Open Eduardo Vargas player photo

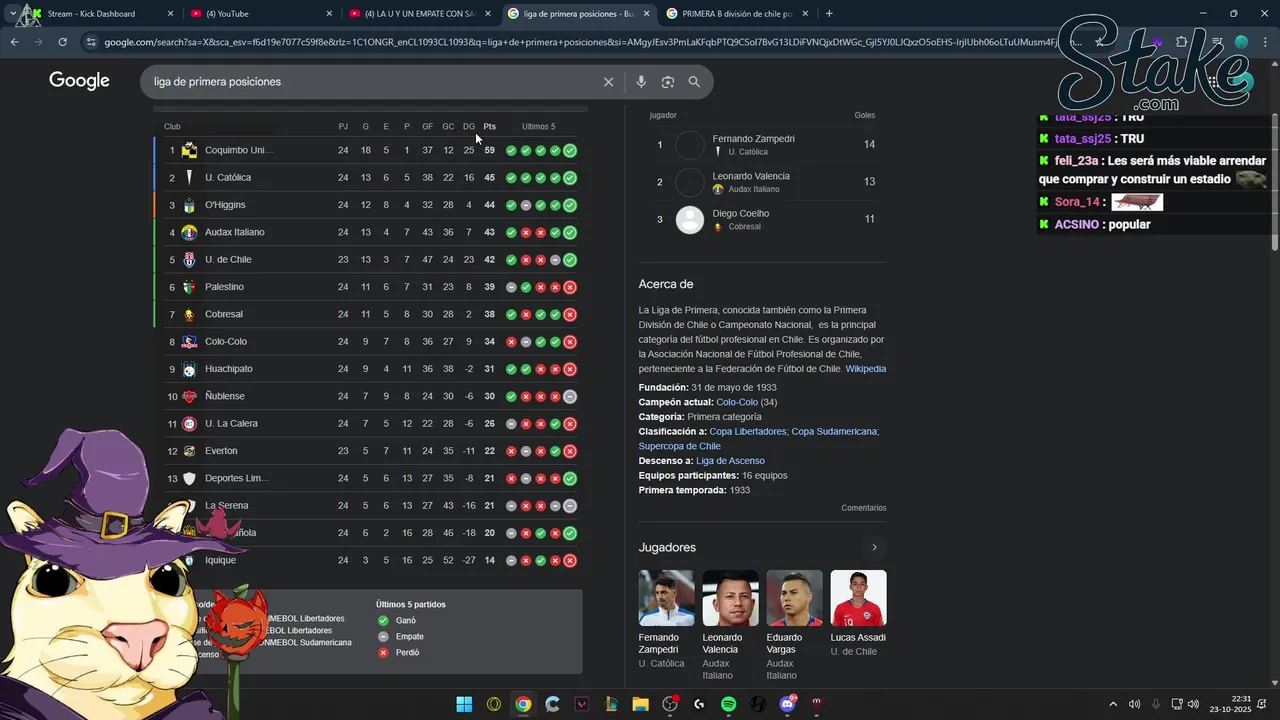pyautogui.click(x=794, y=598)
